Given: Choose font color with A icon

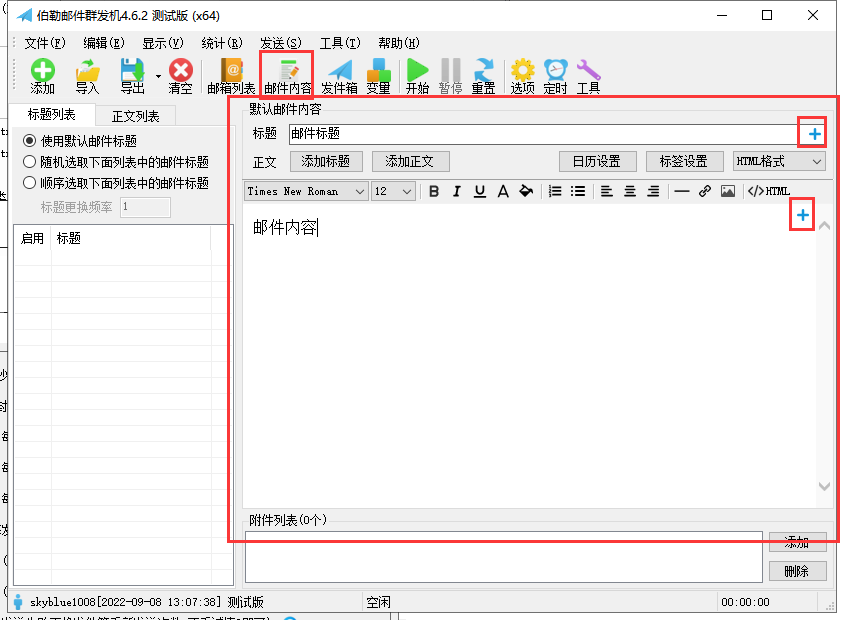Looking at the screenshot, I should click(503, 192).
